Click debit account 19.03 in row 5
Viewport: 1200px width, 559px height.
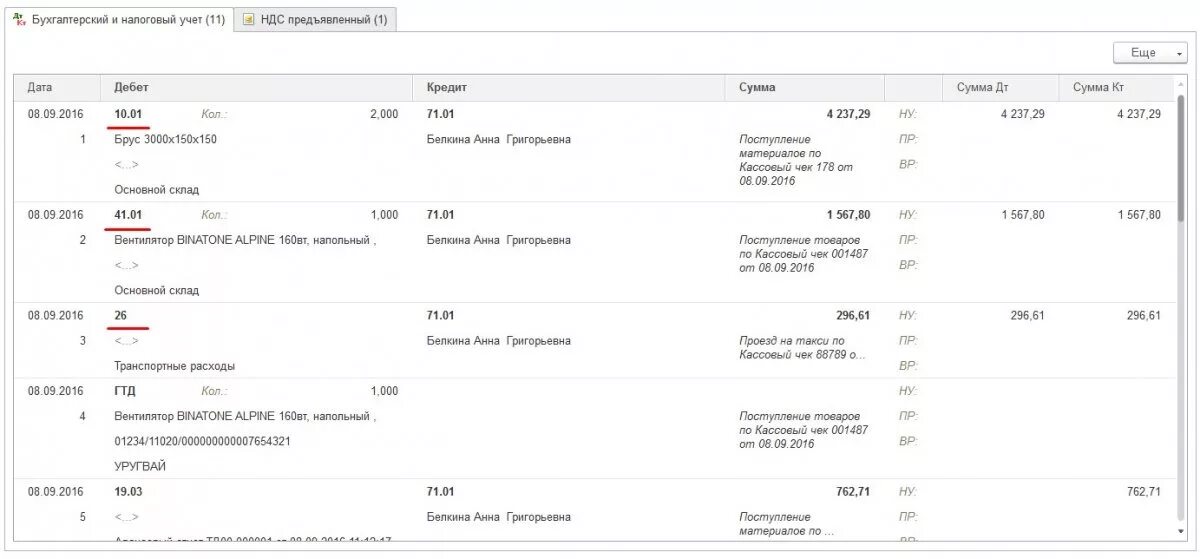128,492
